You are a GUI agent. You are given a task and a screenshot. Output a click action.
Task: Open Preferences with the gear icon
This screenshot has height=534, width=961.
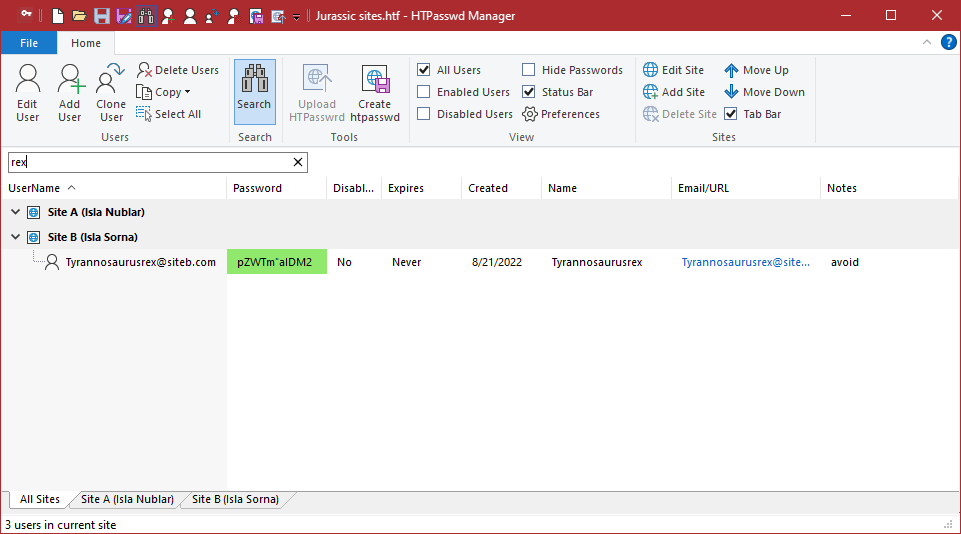[561, 114]
